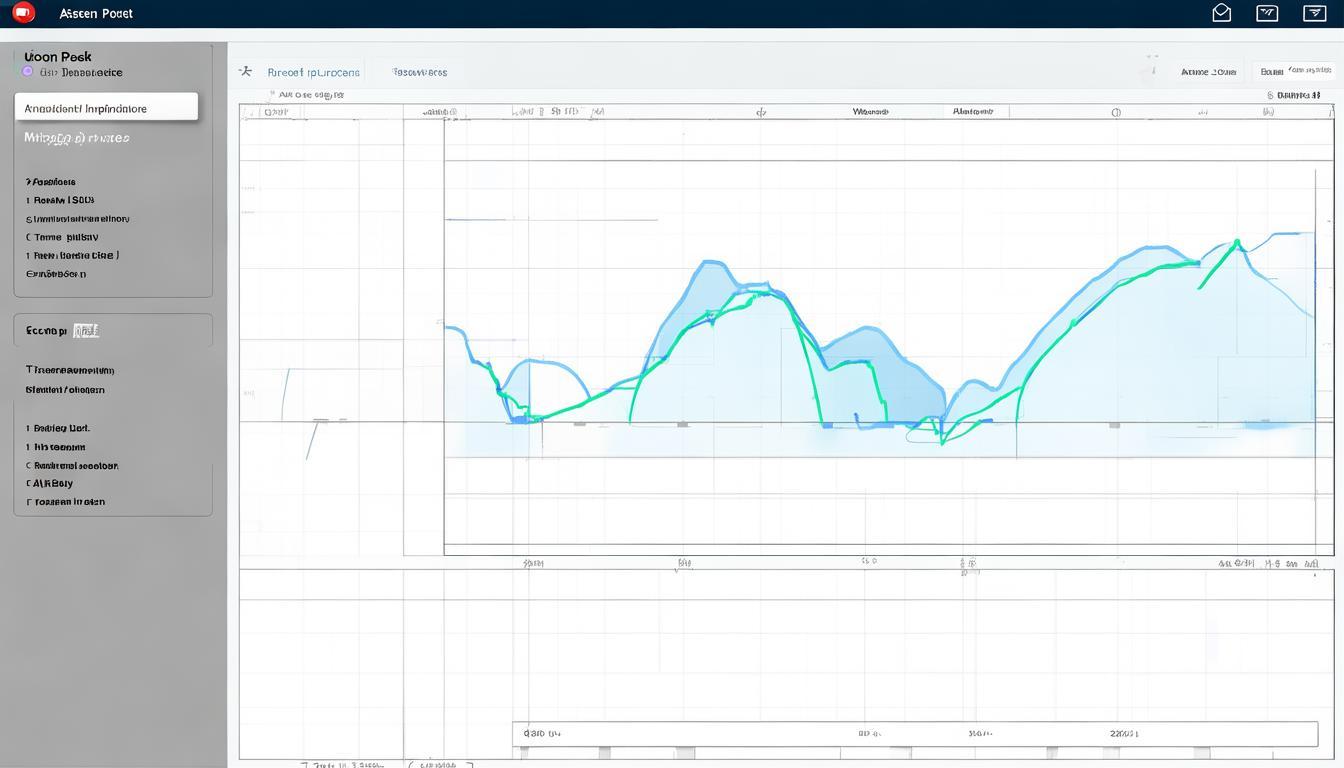1344x768 pixels.
Task: Click the middle window icon in top bar
Action: coord(1267,13)
